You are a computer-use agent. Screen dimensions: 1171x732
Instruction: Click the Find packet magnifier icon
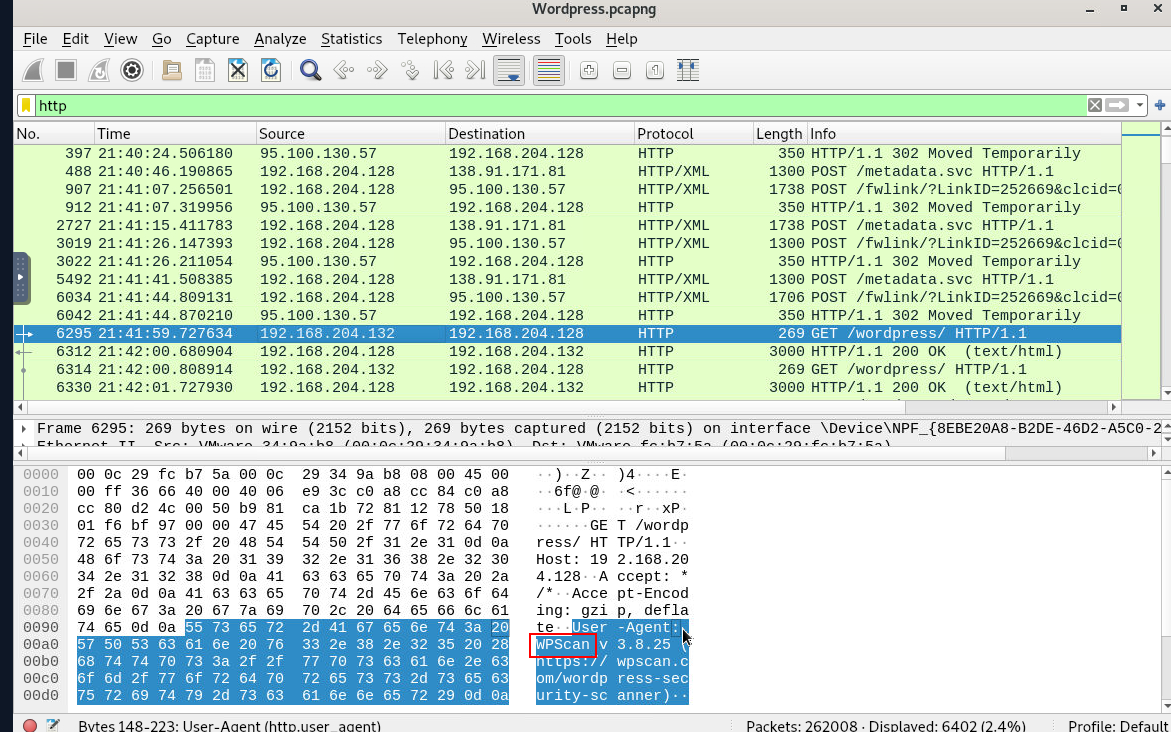310,70
